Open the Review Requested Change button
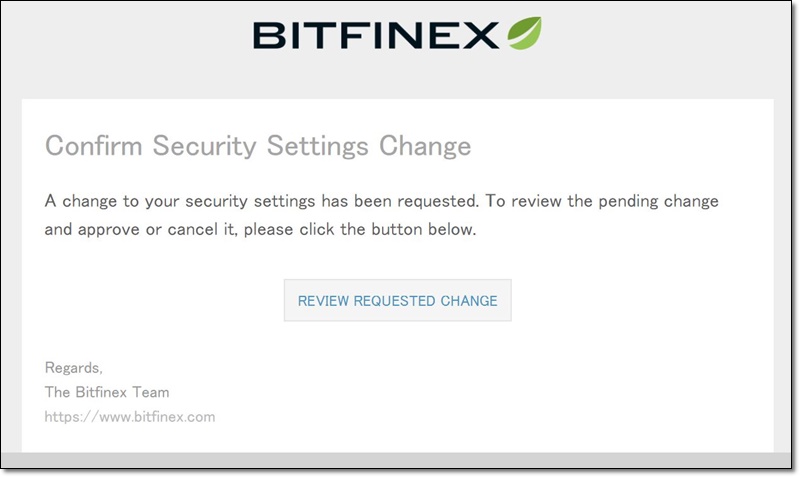 tap(397, 300)
